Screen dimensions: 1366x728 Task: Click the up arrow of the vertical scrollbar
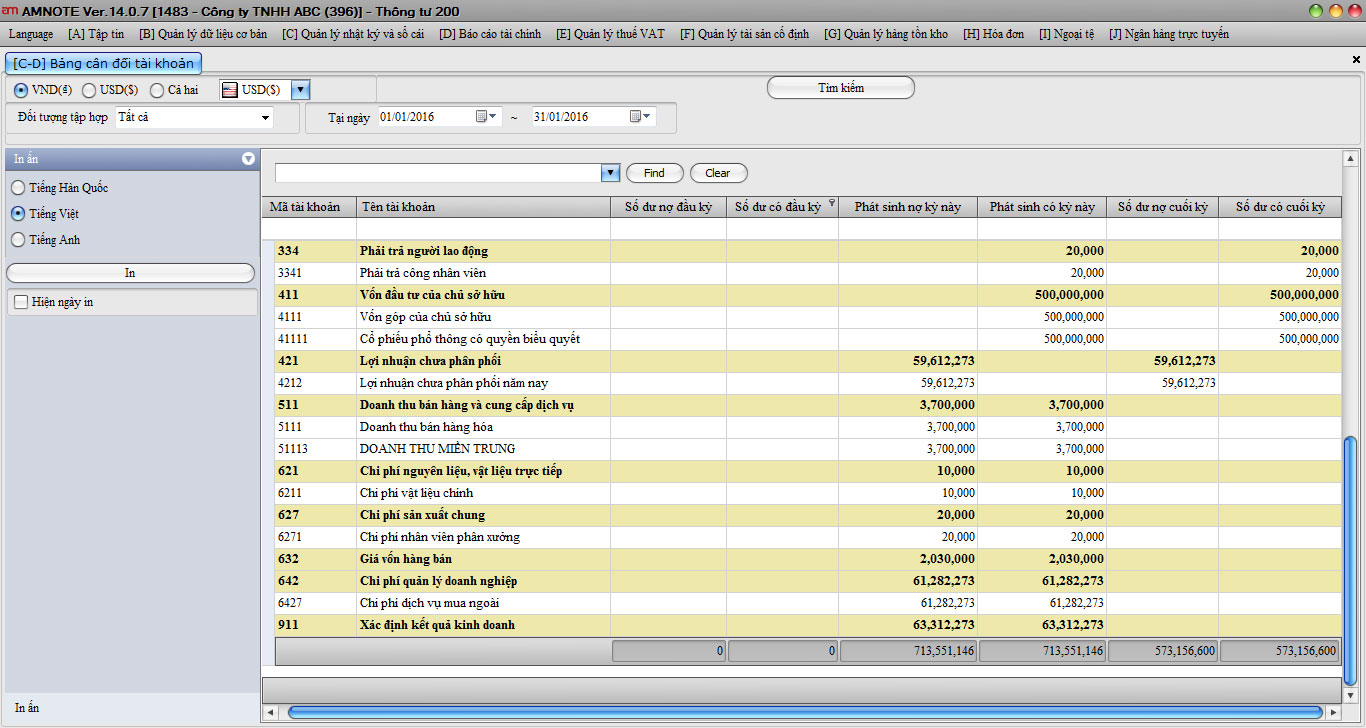pyautogui.click(x=1350, y=158)
